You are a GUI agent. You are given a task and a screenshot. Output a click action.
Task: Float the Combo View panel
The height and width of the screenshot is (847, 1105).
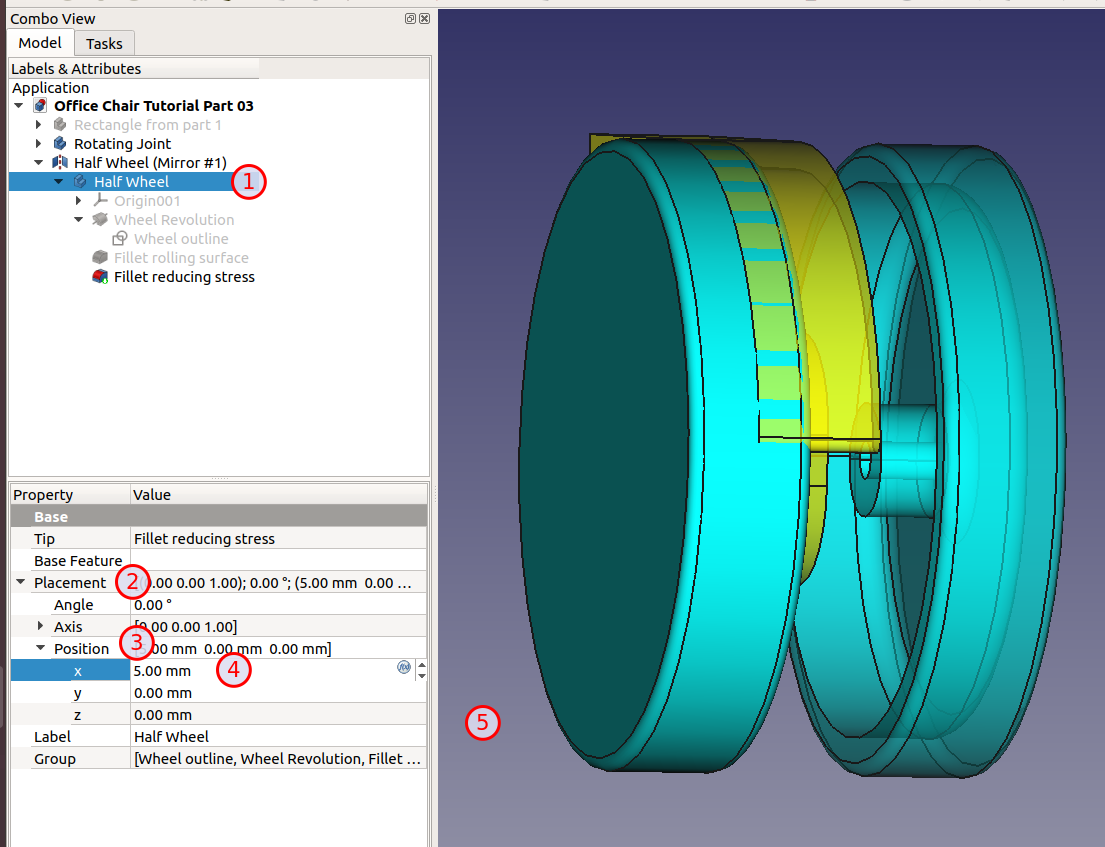(x=410, y=19)
